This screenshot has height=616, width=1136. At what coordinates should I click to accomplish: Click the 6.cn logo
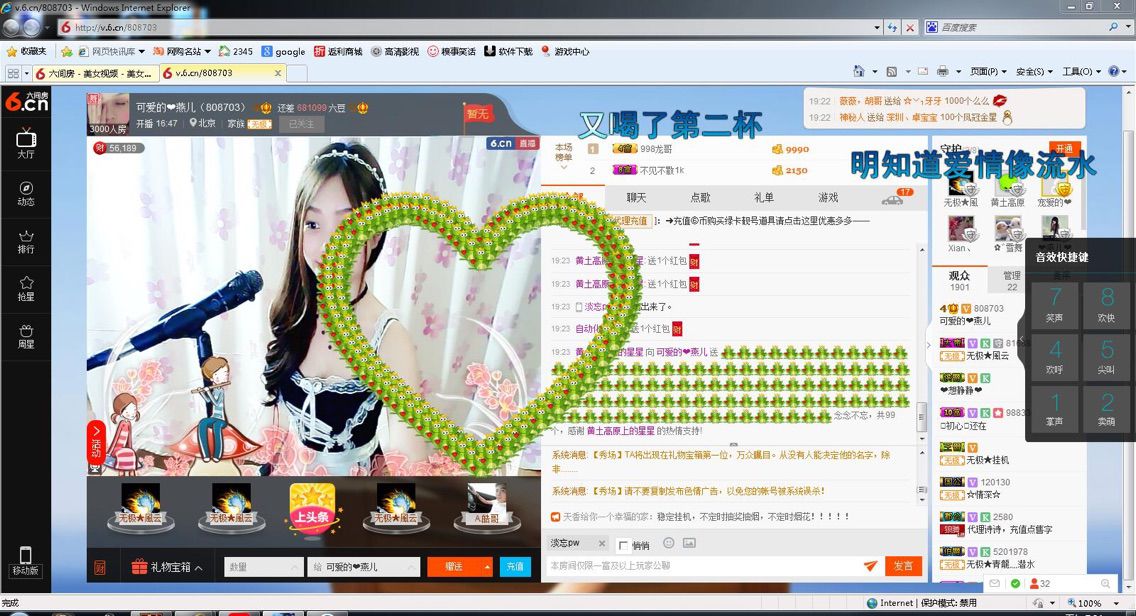[x=26, y=101]
